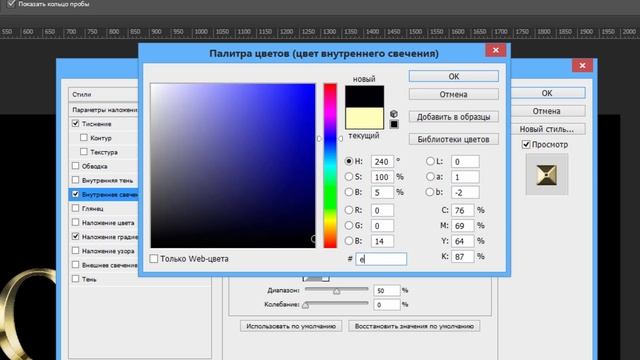Click the blue value field showing 14
This screenshot has width=640, height=360.
[x=382, y=241]
